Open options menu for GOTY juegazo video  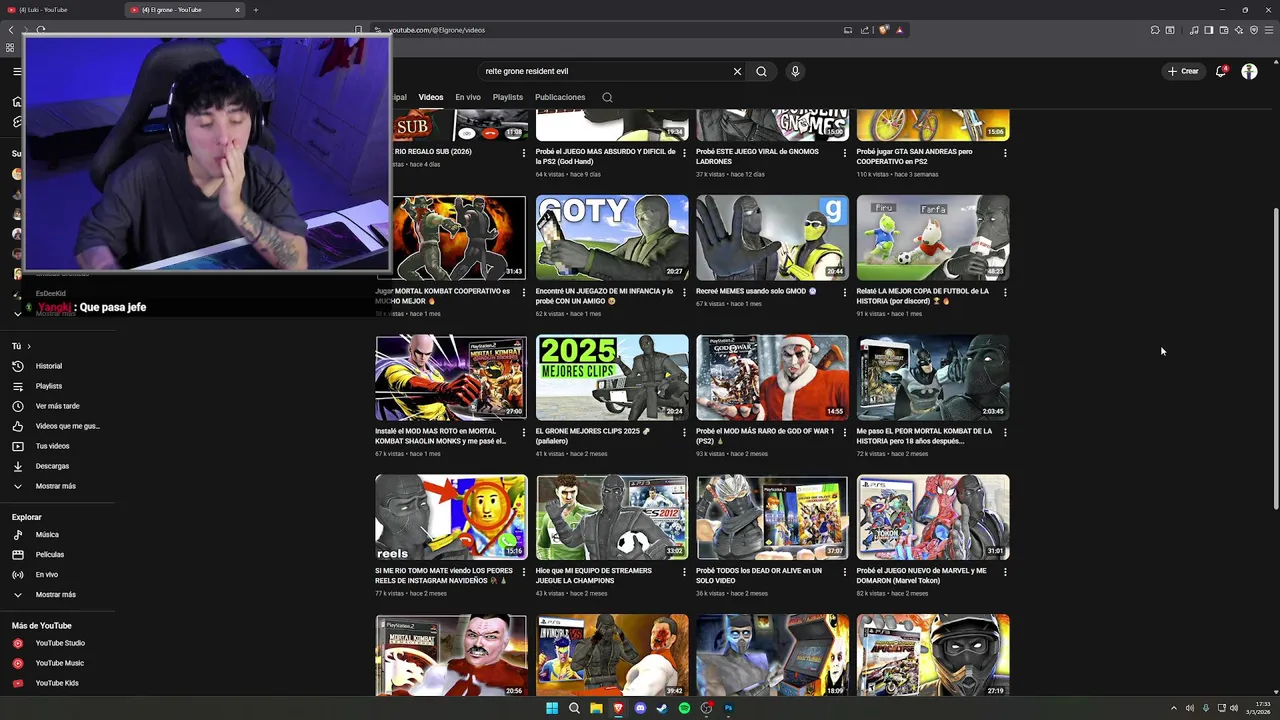tap(684, 293)
